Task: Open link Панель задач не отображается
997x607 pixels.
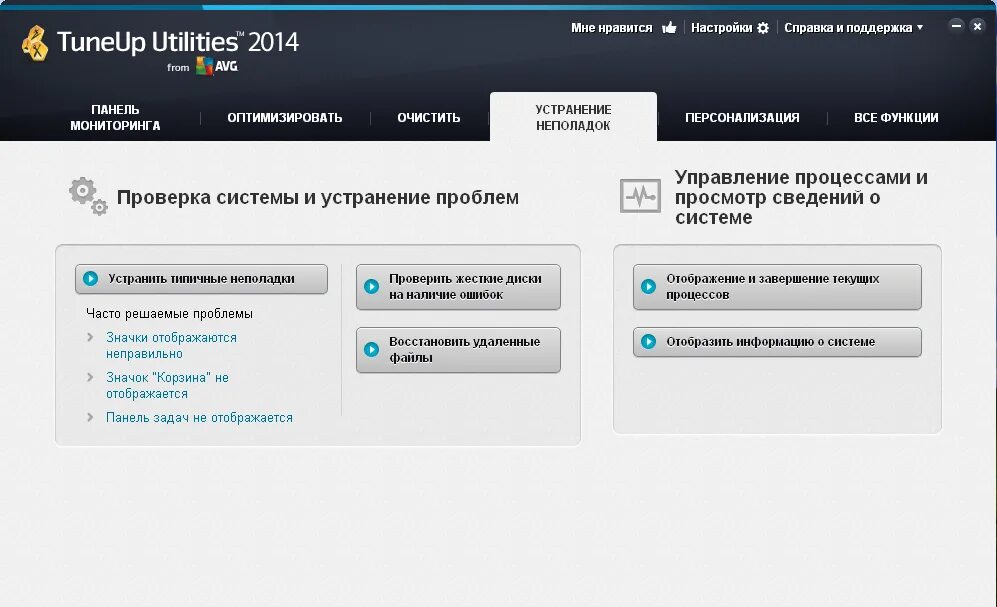Action: (199, 418)
